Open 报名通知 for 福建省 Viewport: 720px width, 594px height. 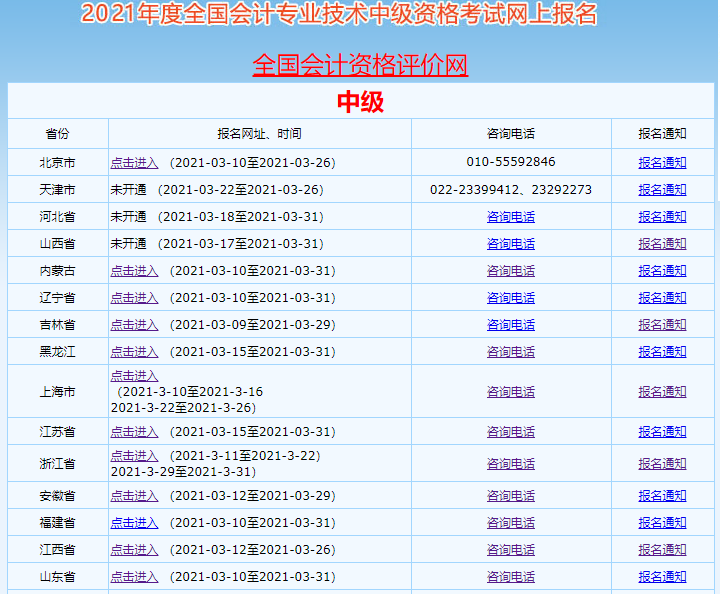pyautogui.click(x=662, y=523)
